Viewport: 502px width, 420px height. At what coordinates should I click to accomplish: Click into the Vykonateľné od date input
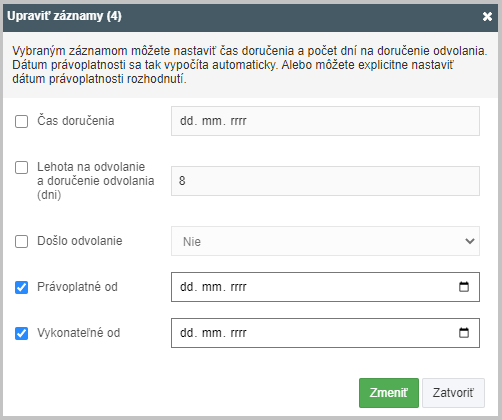[325, 333]
